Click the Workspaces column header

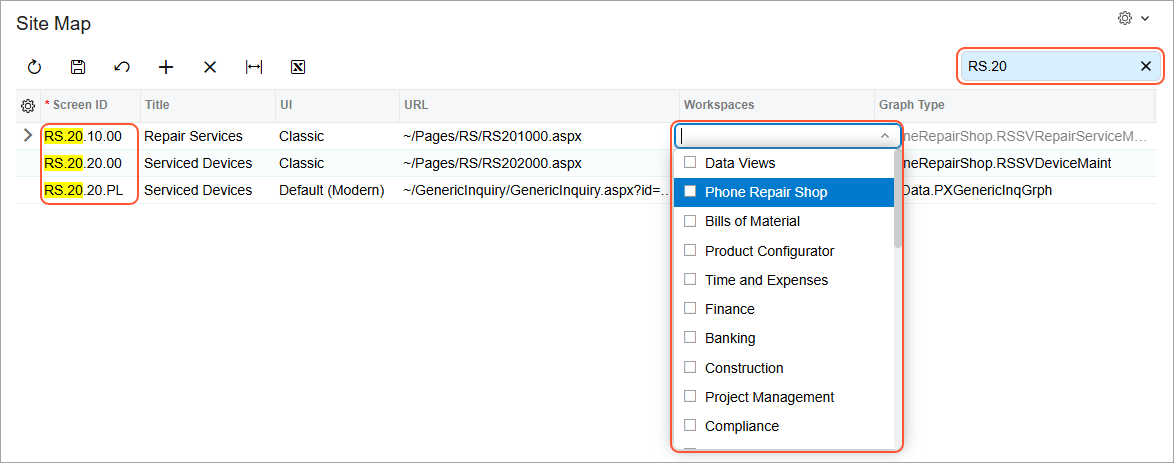718,105
